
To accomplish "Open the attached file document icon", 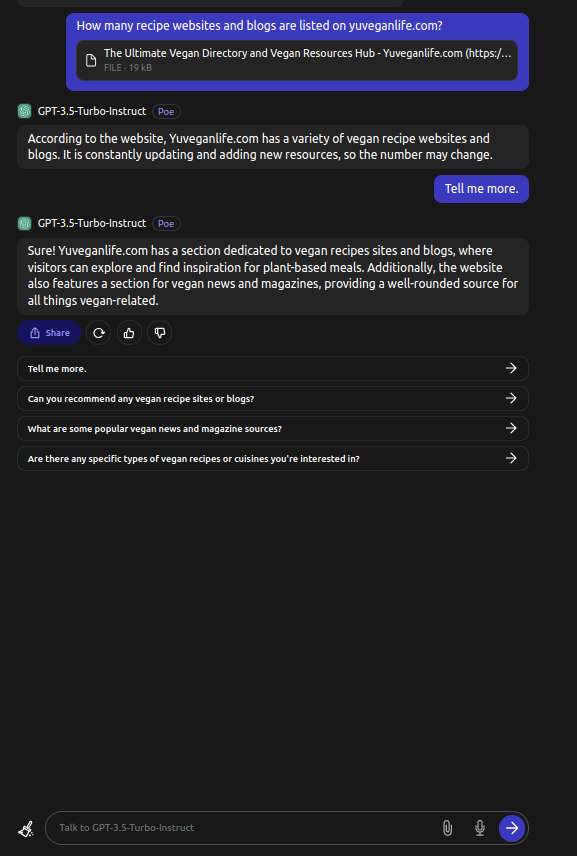I will [x=91, y=60].
